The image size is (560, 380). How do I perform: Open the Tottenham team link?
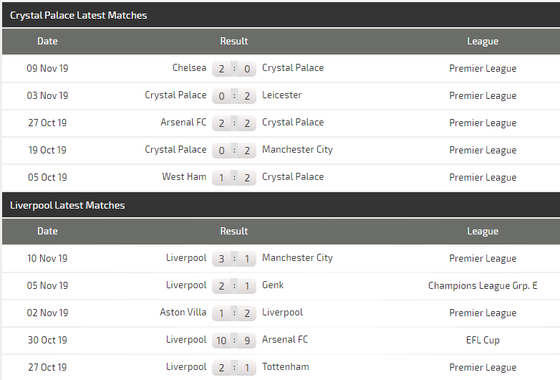tap(285, 367)
